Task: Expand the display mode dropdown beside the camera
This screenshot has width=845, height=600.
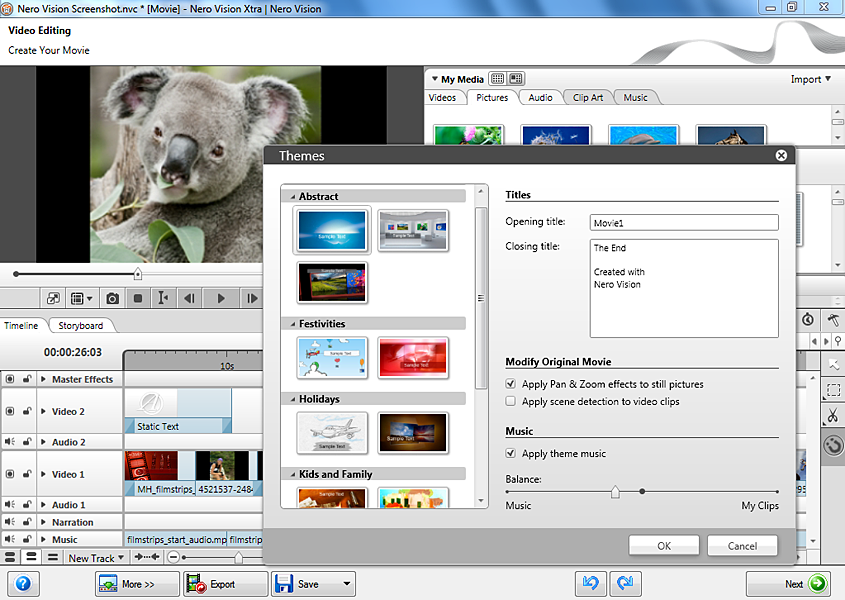Action: click(88, 298)
